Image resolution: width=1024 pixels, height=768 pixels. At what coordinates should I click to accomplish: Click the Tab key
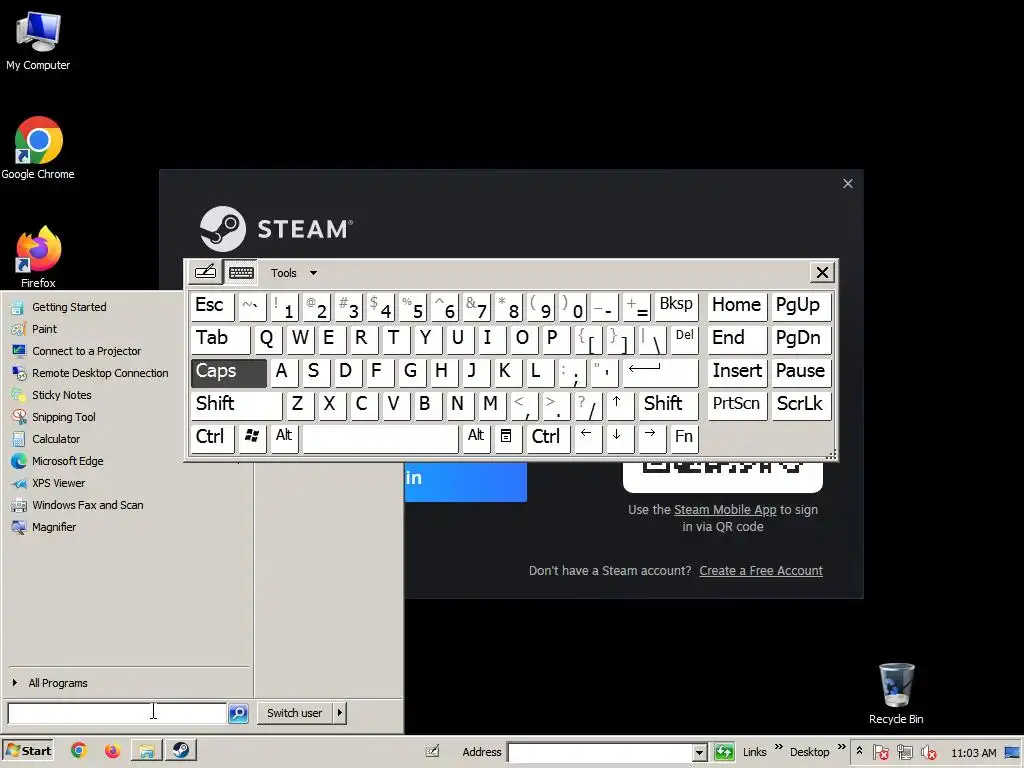point(221,339)
